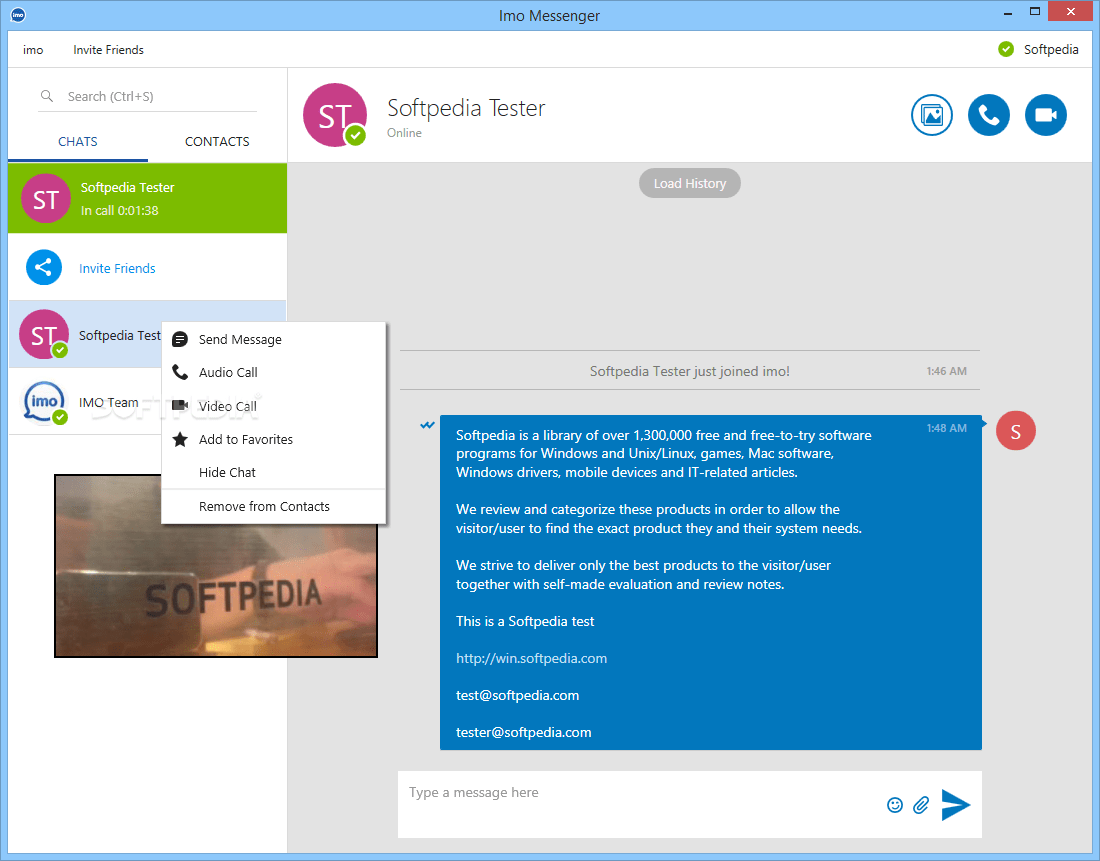
Task: Click the 1:48 AM message timestamp
Action: point(946,428)
